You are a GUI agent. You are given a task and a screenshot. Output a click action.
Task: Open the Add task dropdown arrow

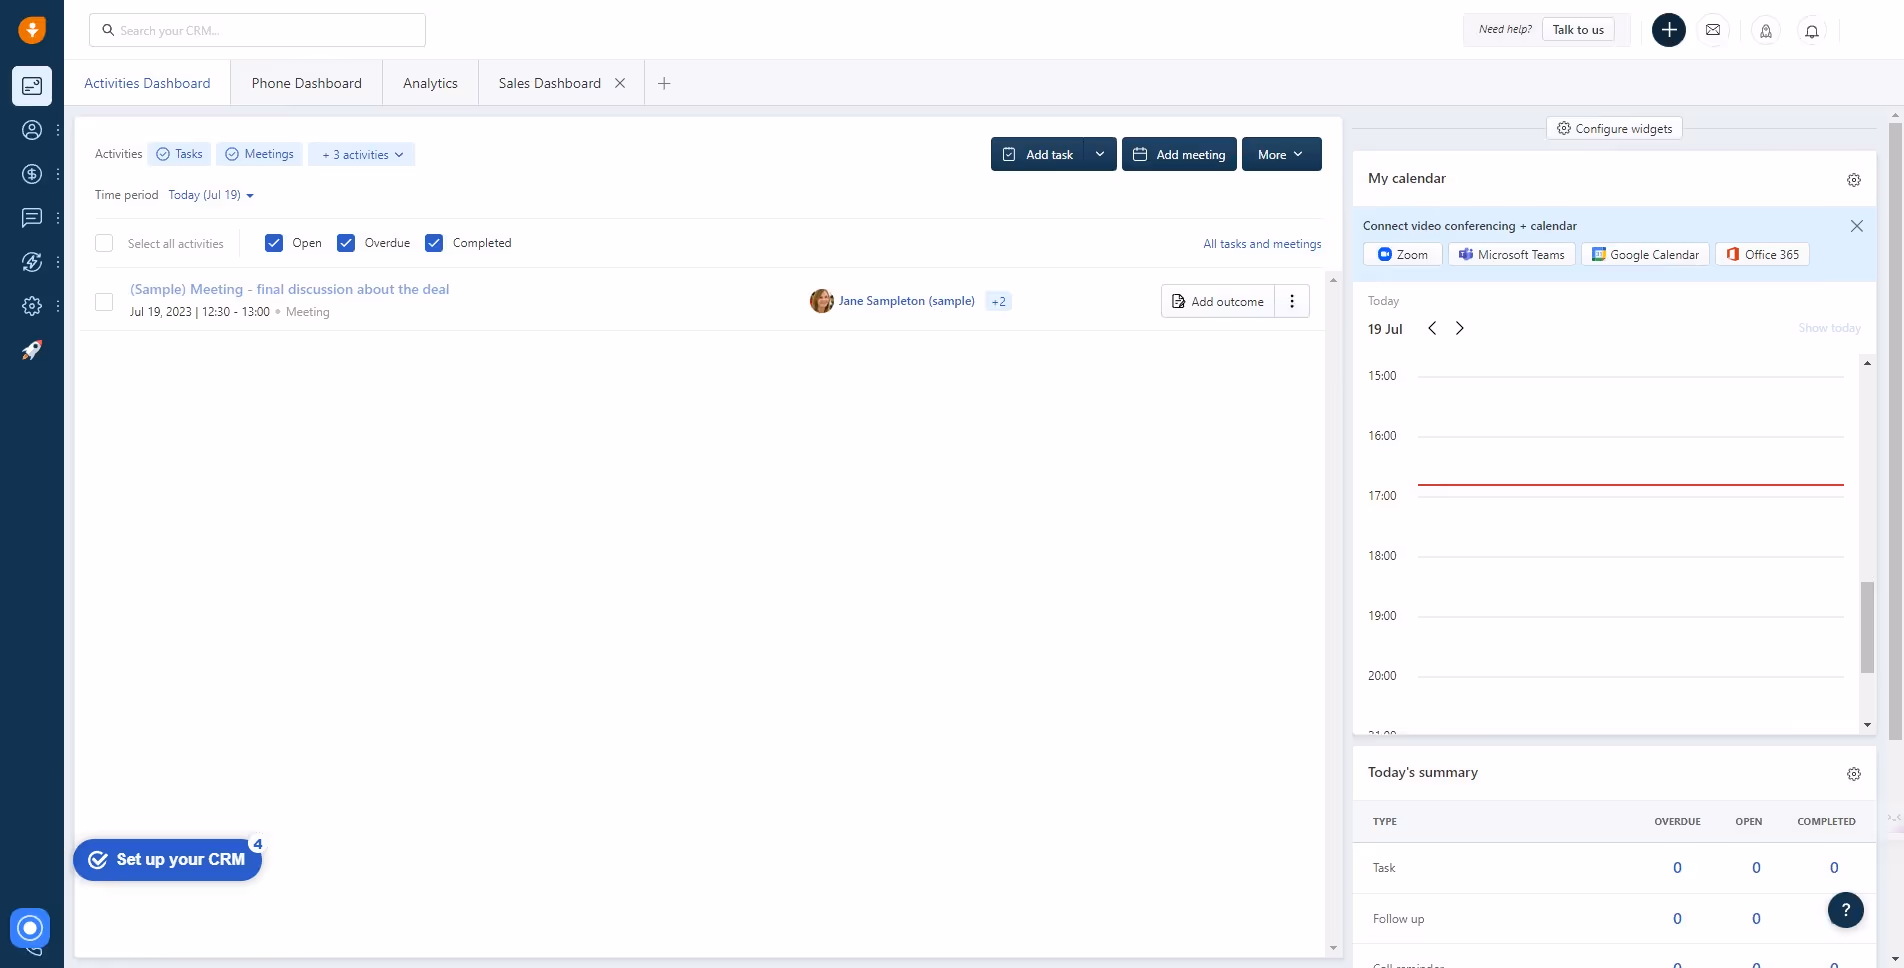click(x=1100, y=154)
